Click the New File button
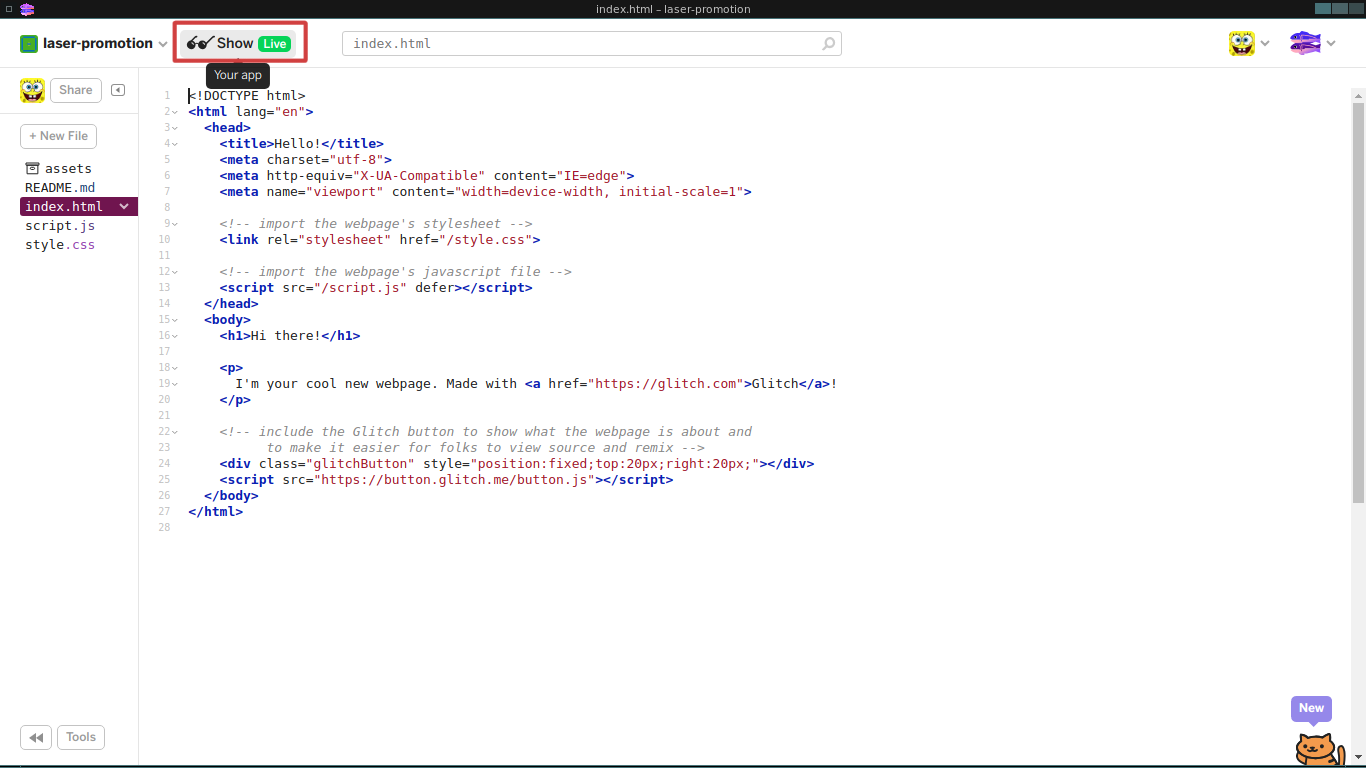The image size is (1366, 768). [x=59, y=136]
